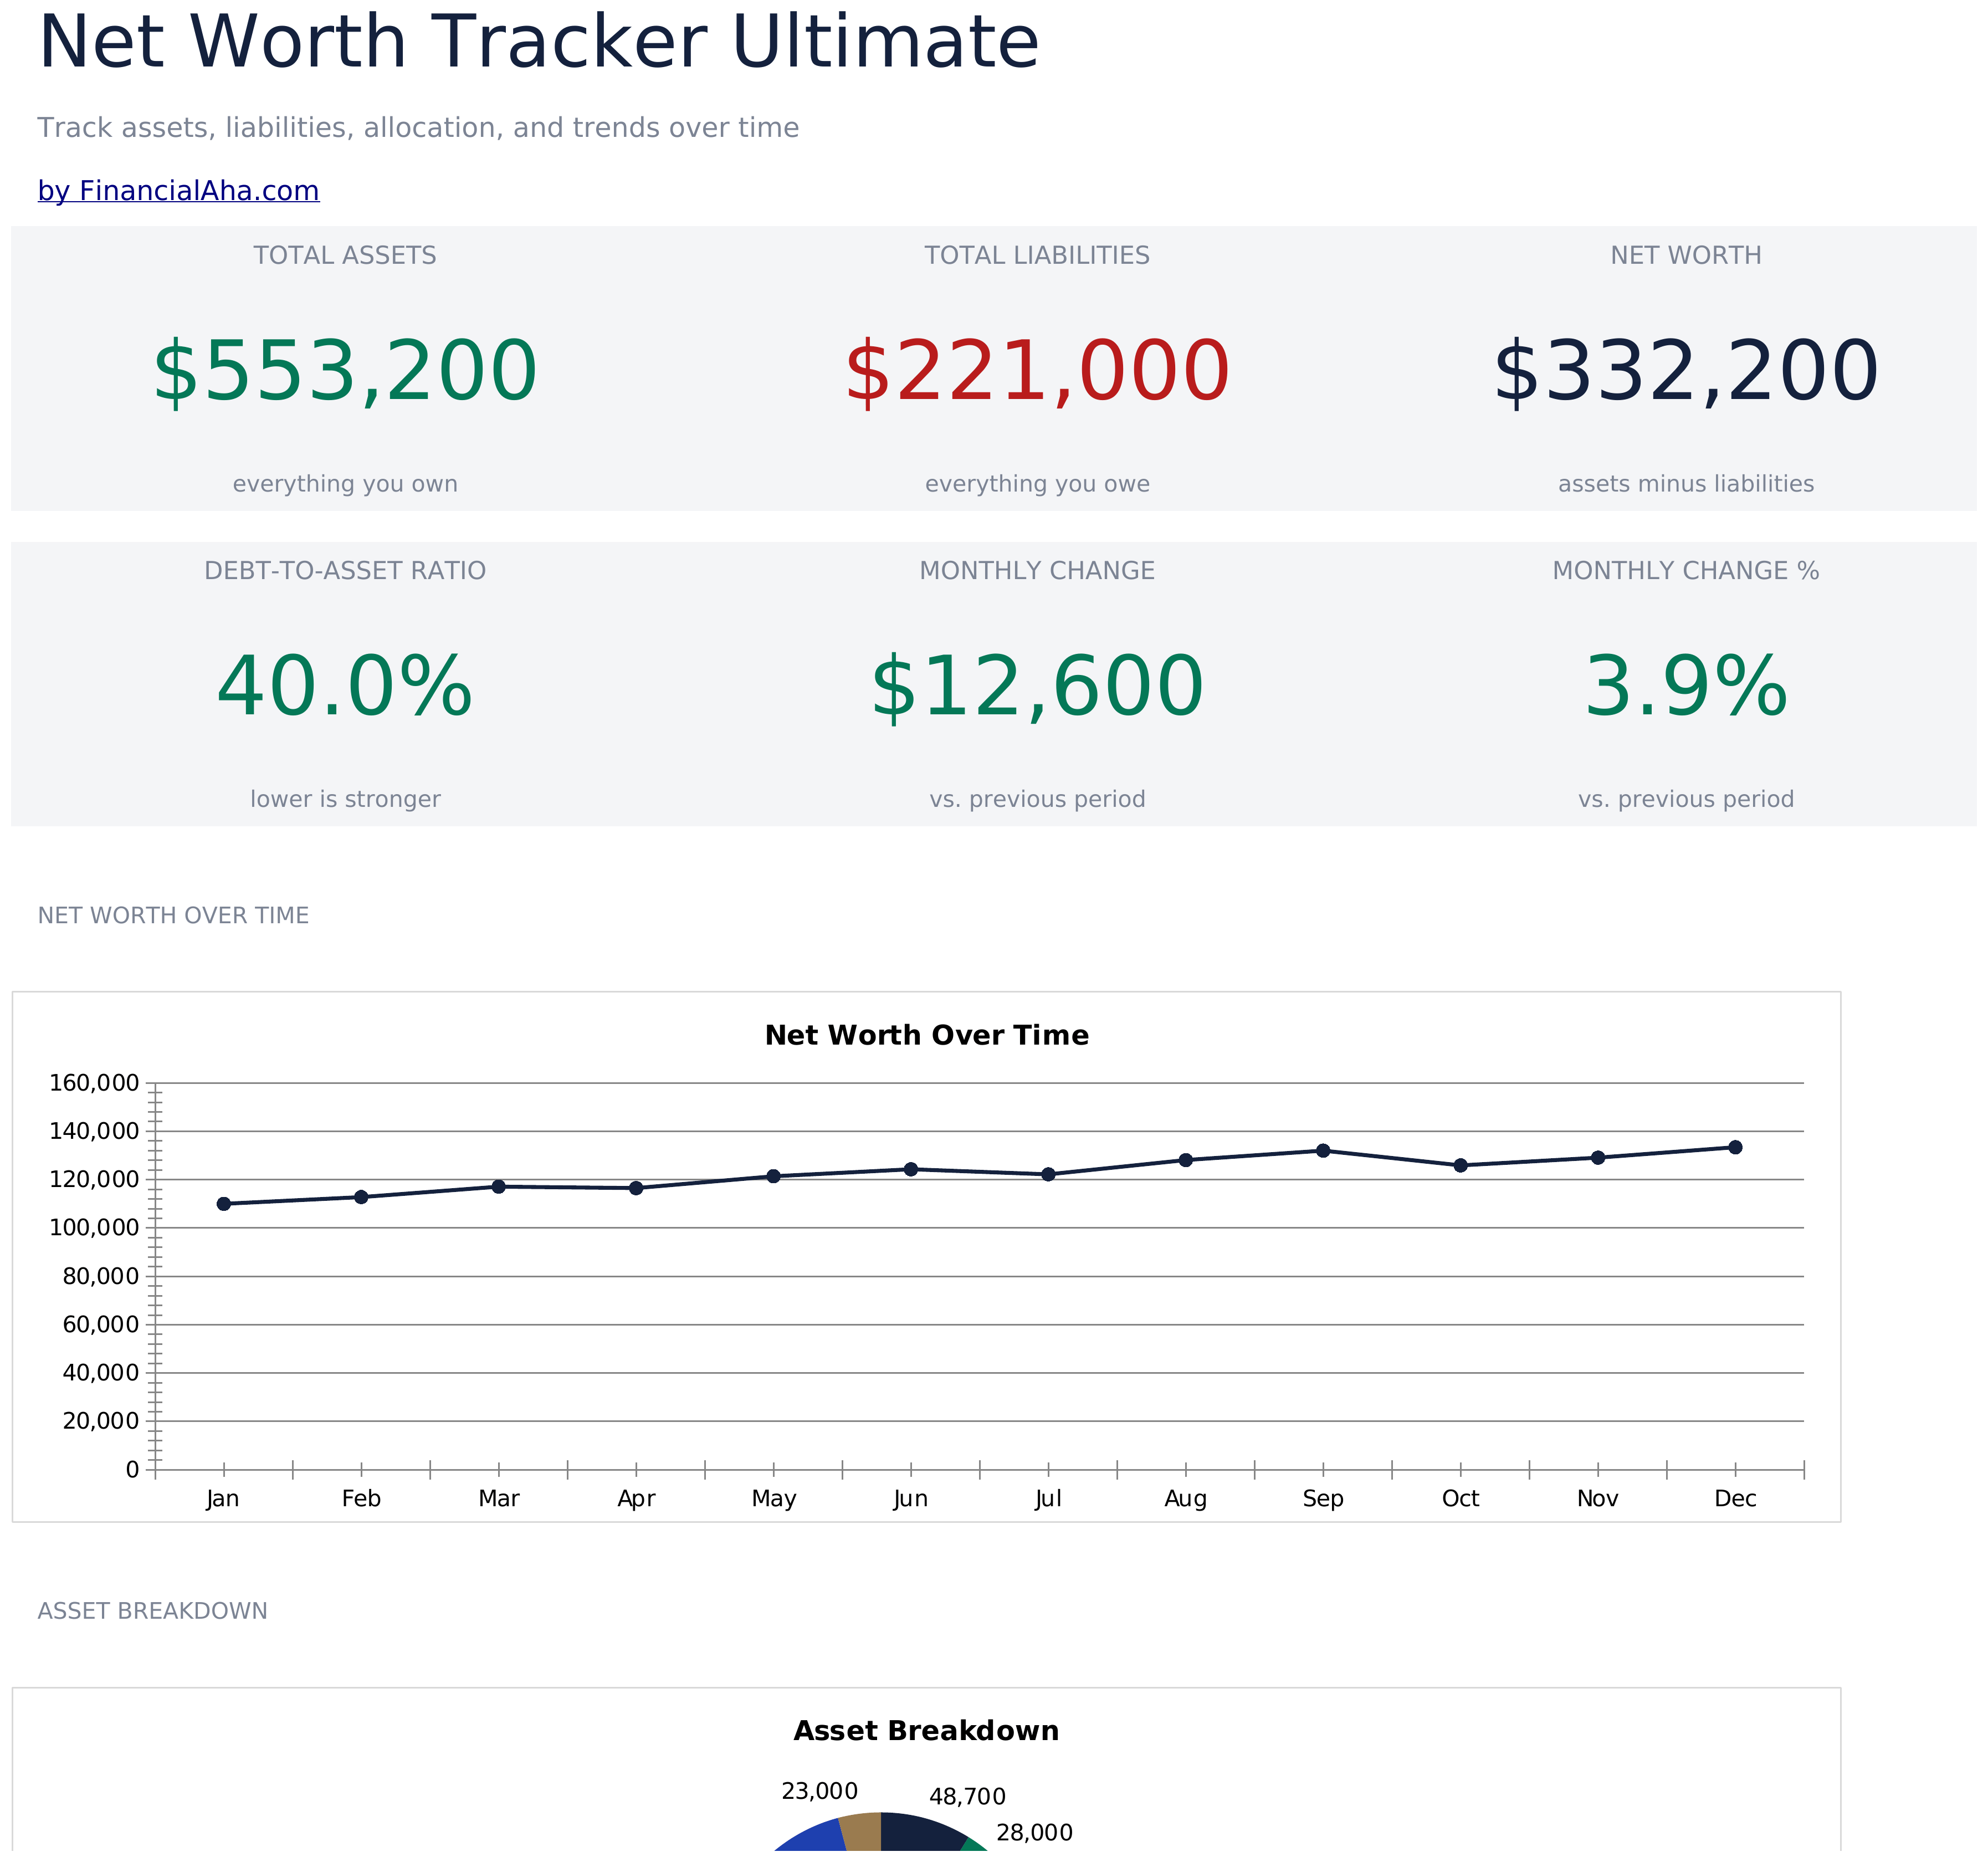The height and width of the screenshot is (1862, 1988).
Task: Click the Nov data point on line chart
Action: pyautogui.click(x=1598, y=1158)
